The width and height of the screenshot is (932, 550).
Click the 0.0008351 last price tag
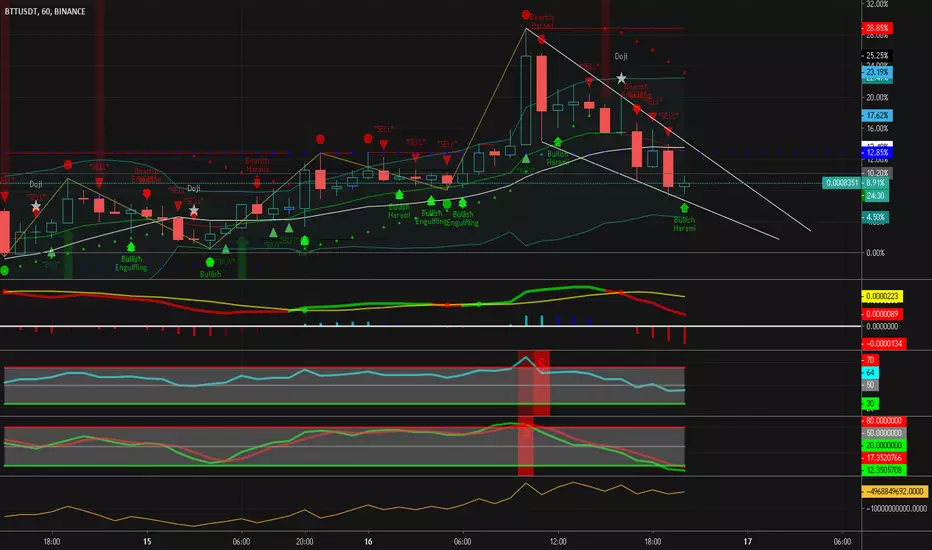click(841, 183)
